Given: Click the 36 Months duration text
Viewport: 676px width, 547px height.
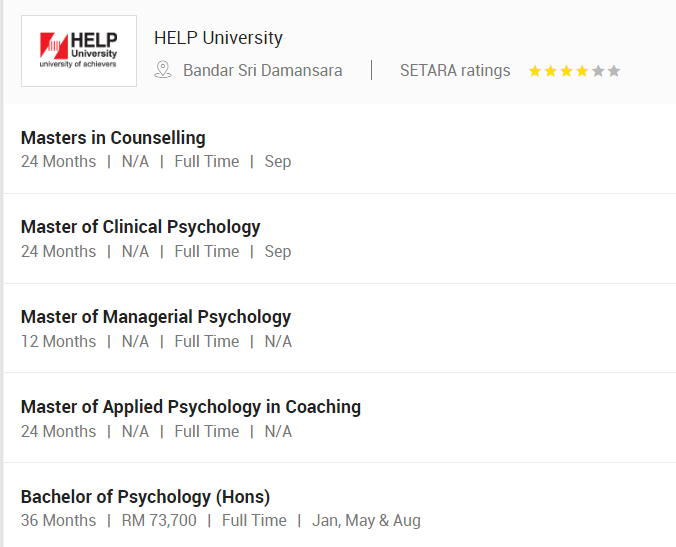Looking at the screenshot, I should (58, 521).
